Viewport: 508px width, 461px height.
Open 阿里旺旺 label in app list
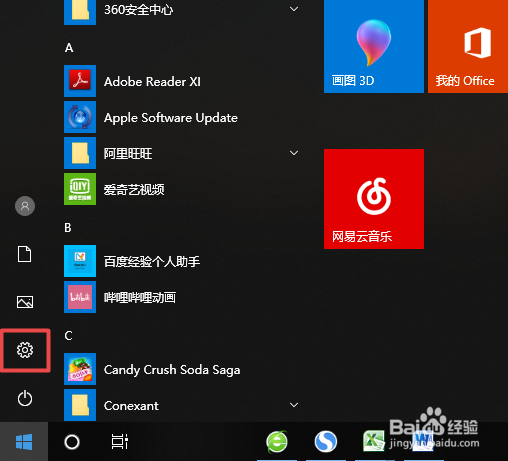pyautogui.click(x=128, y=154)
